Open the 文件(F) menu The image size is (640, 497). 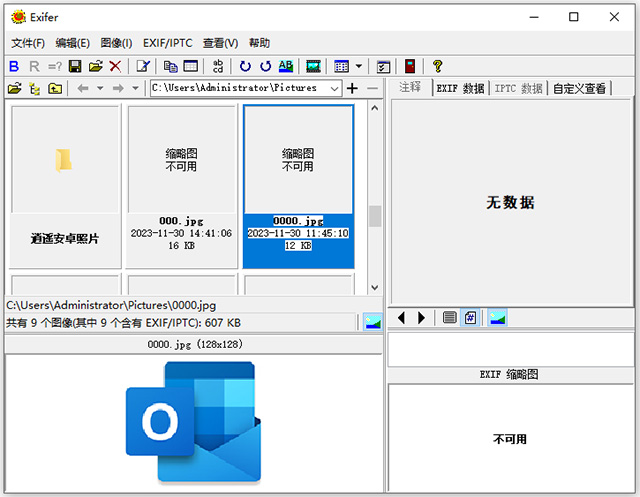28,43
